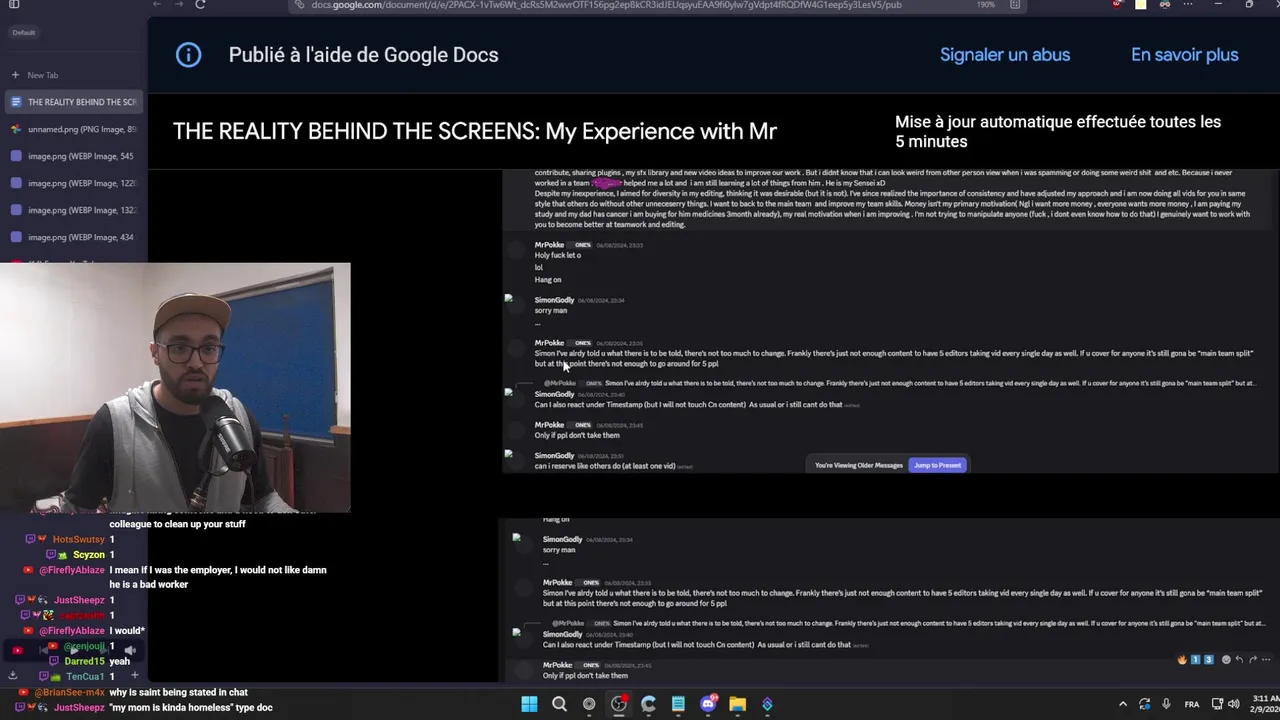The height and width of the screenshot is (720, 1280).
Task: Click the fire reaction emoji in lower screenshot
Action: 1182,660
